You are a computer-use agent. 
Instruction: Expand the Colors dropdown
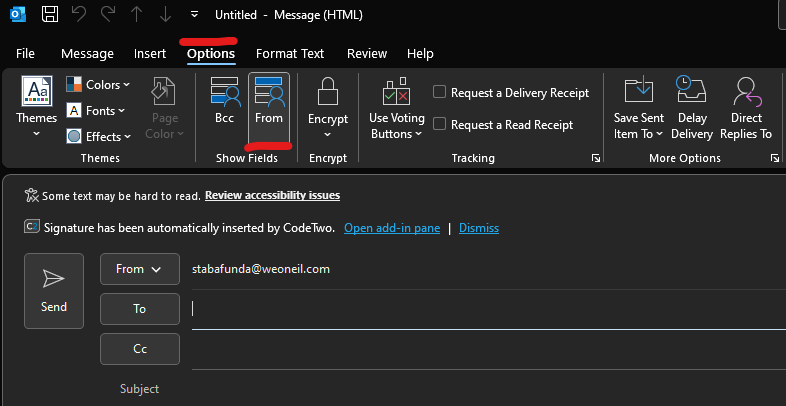click(98, 85)
